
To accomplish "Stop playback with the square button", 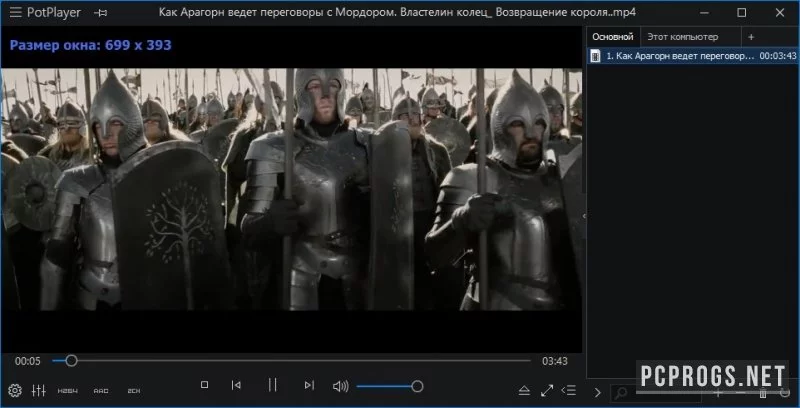I will (x=204, y=385).
